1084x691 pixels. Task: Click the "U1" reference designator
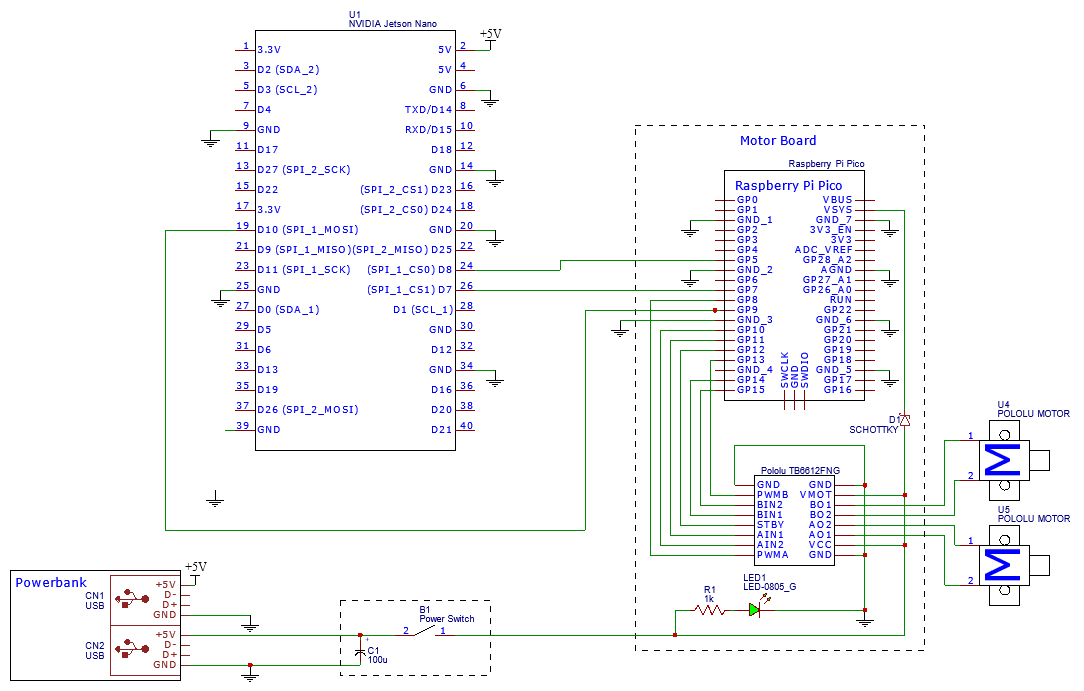coord(354,15)
